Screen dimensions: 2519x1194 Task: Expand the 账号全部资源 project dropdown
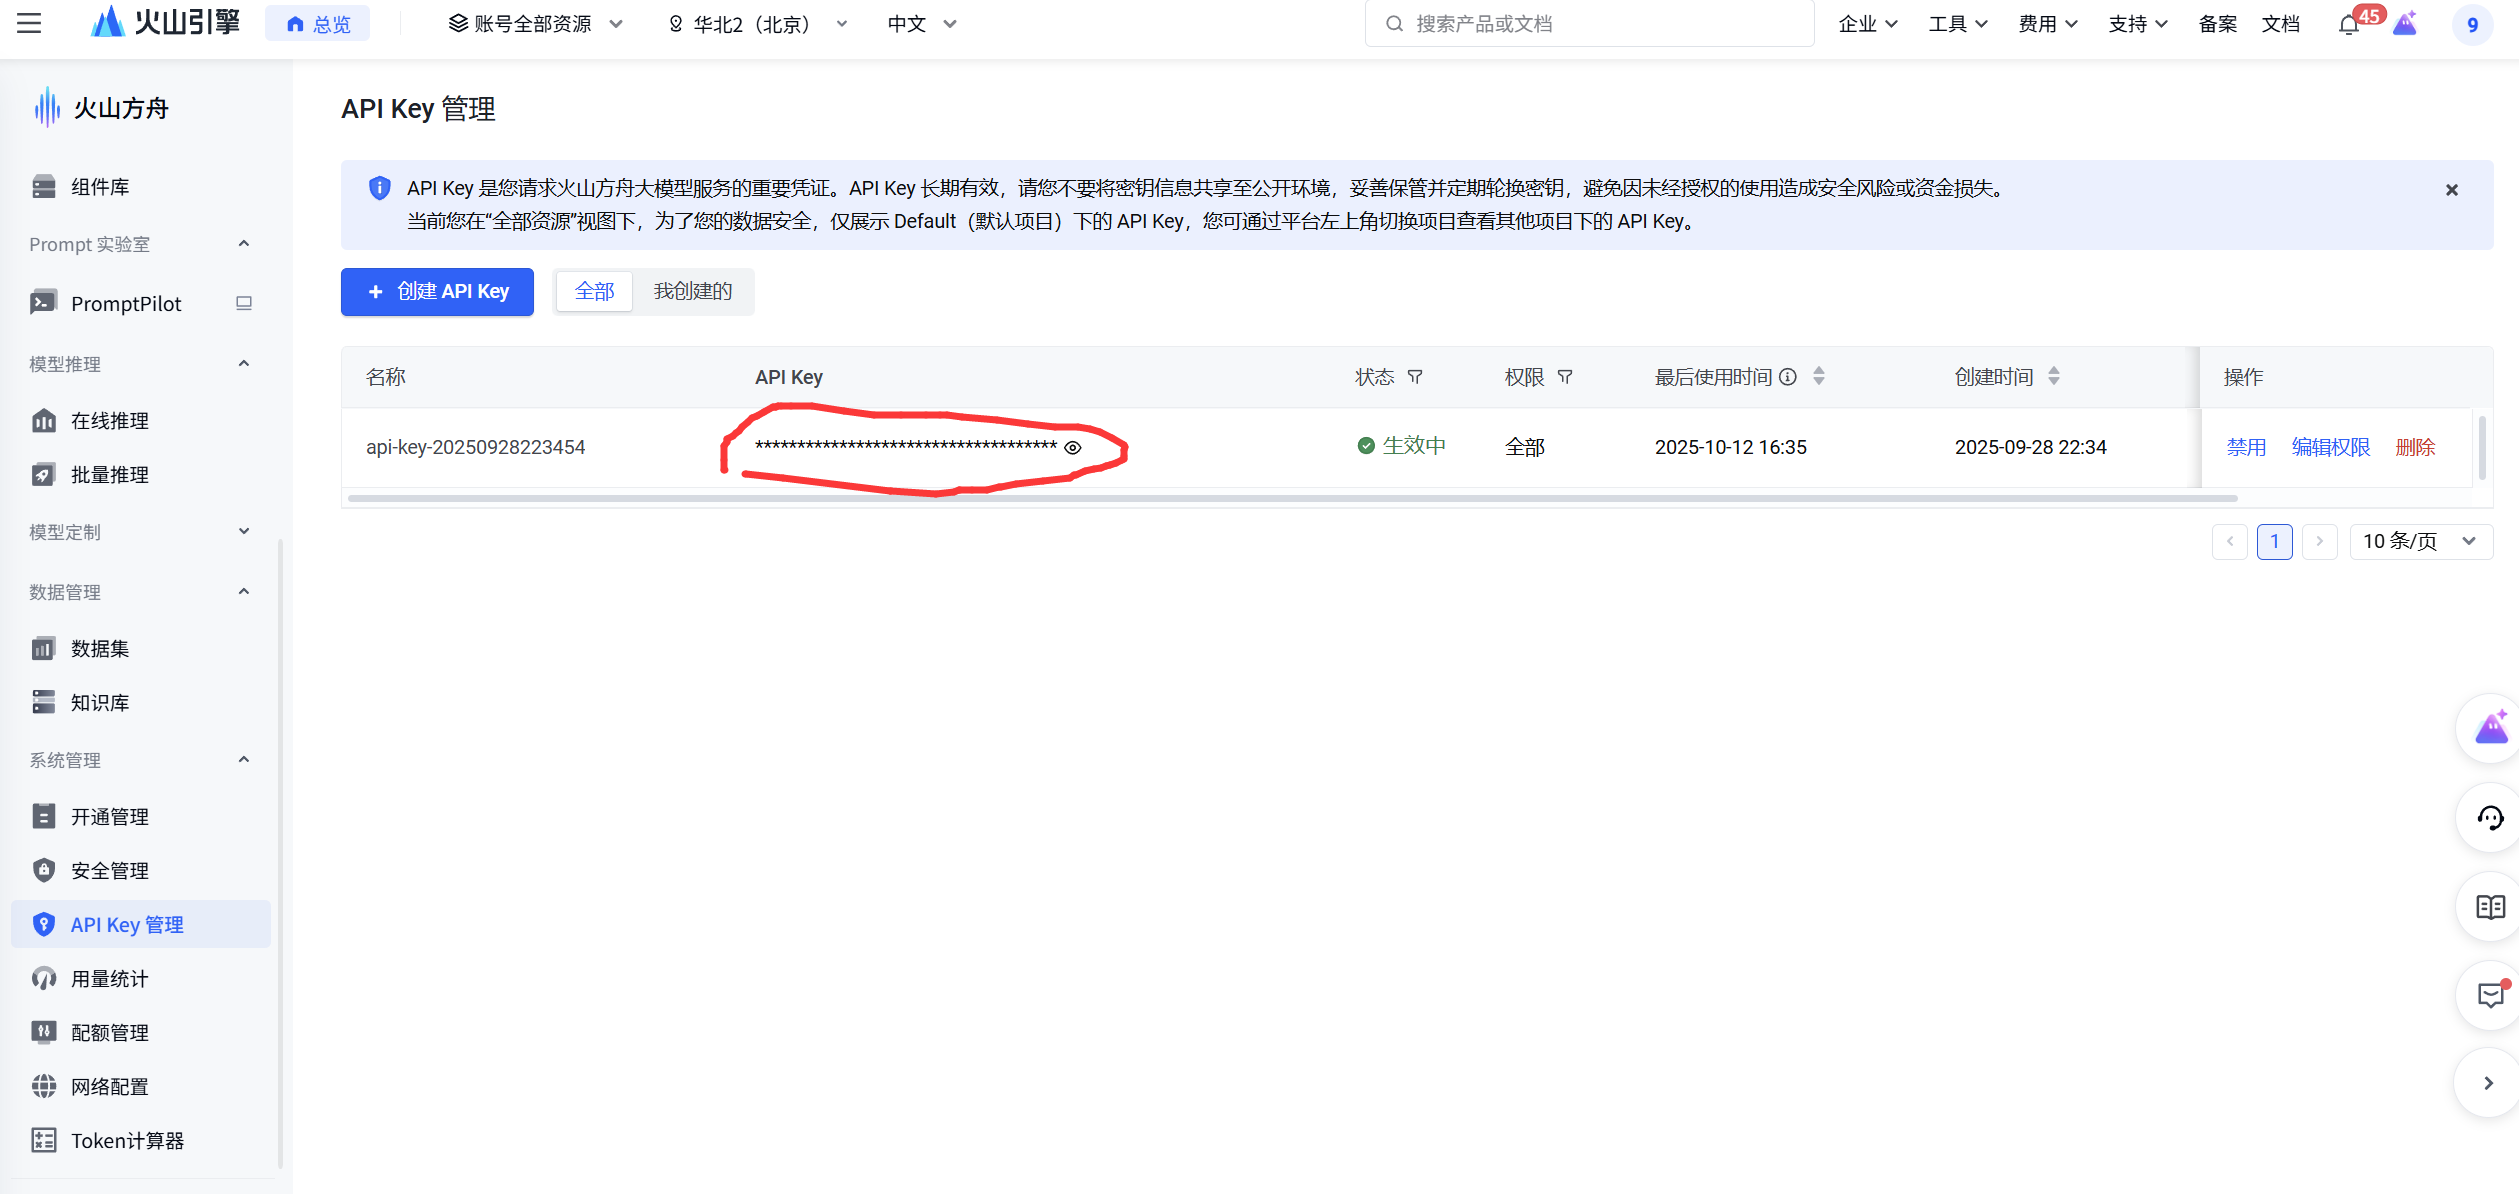535,24
